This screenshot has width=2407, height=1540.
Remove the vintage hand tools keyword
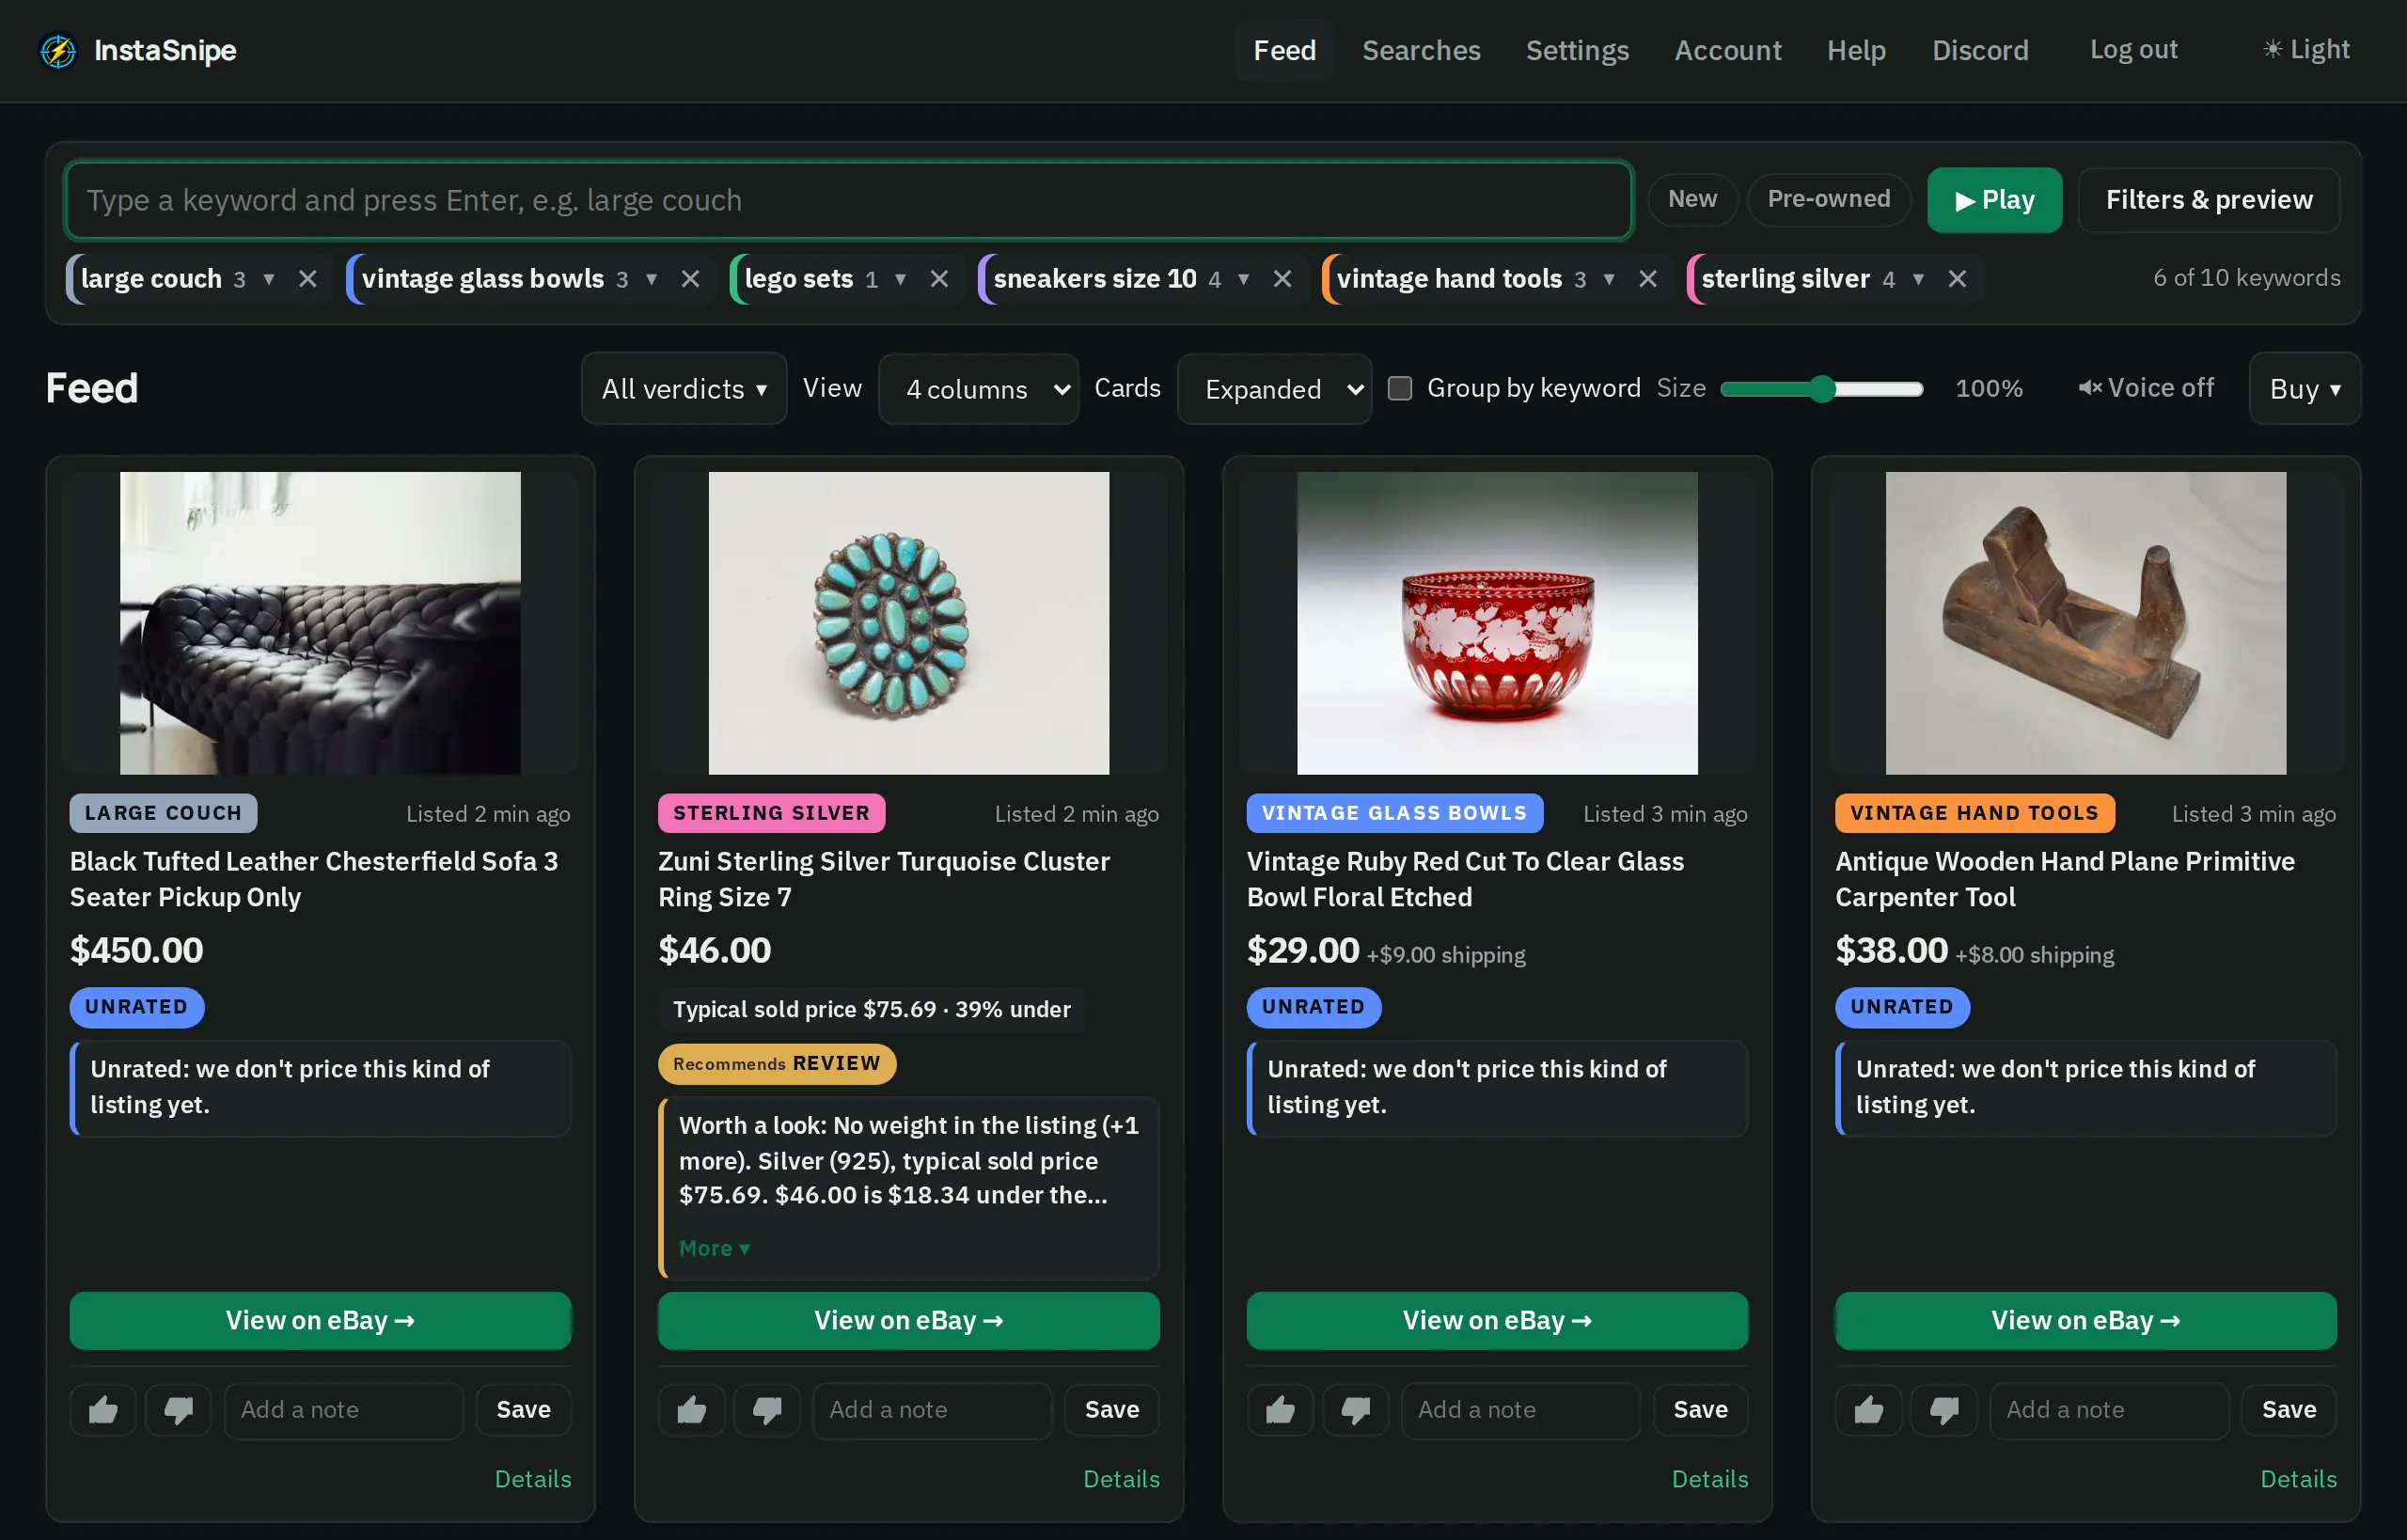[1648, 279]
